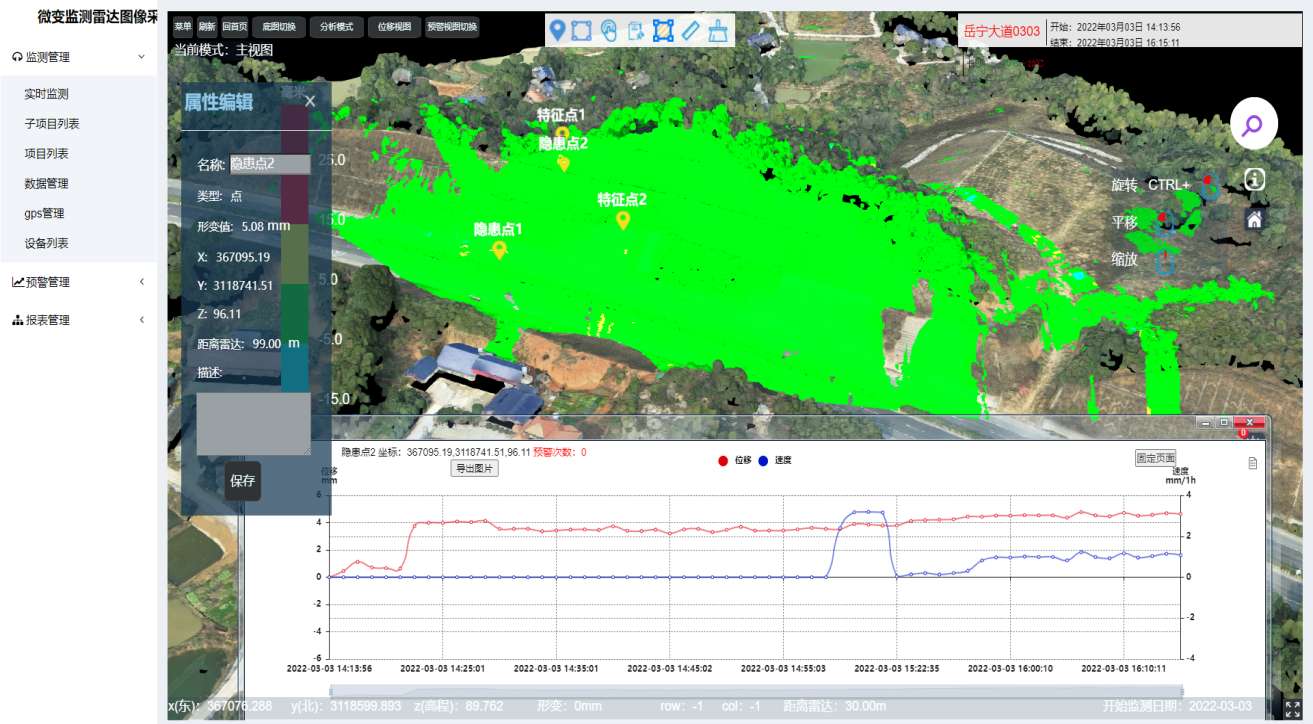Click the 特征点2 map marker
1313x724 pixels.
(x=622, y=220)
